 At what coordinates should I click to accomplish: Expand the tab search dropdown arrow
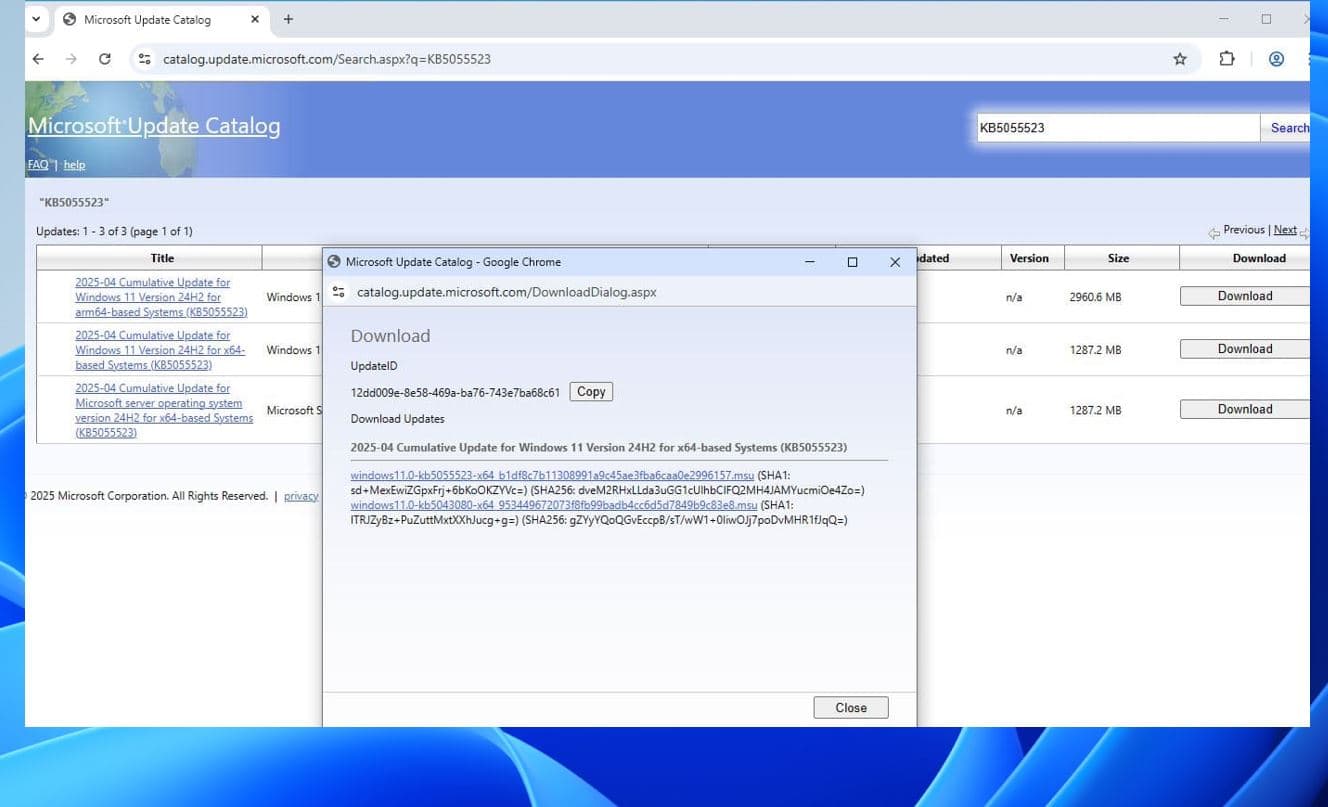pos(37,19)
